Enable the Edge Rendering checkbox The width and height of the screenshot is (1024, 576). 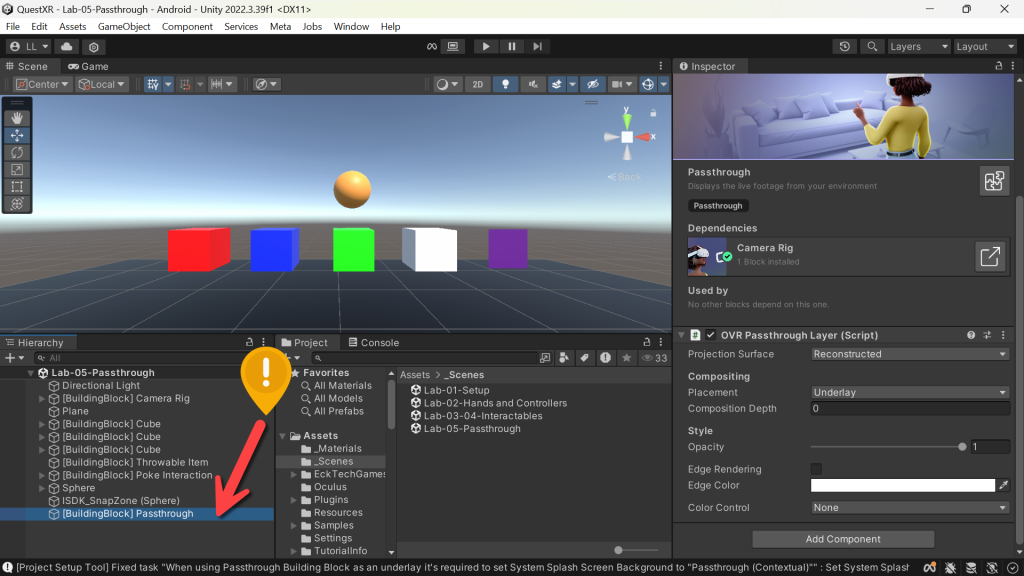point(816,469)
